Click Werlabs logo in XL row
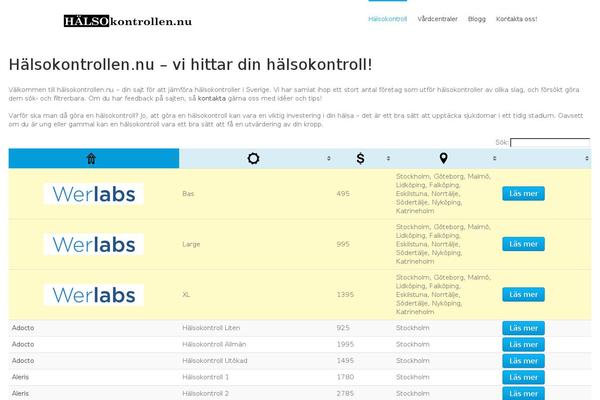This screenshot has height=400, width=600. coord(94,295)
